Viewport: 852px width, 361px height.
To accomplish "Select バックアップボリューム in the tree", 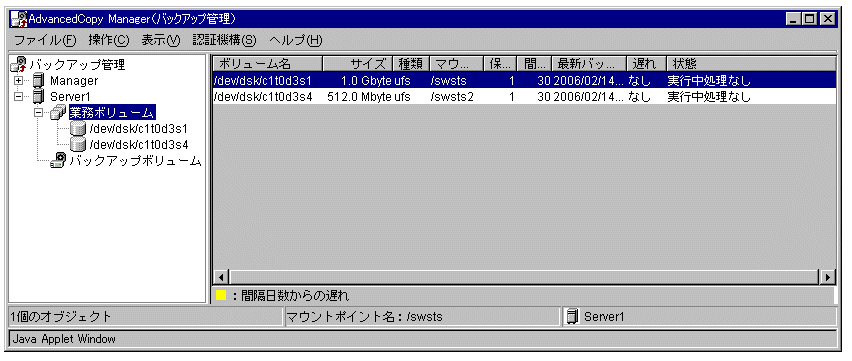I will click(x=135, y=161).
